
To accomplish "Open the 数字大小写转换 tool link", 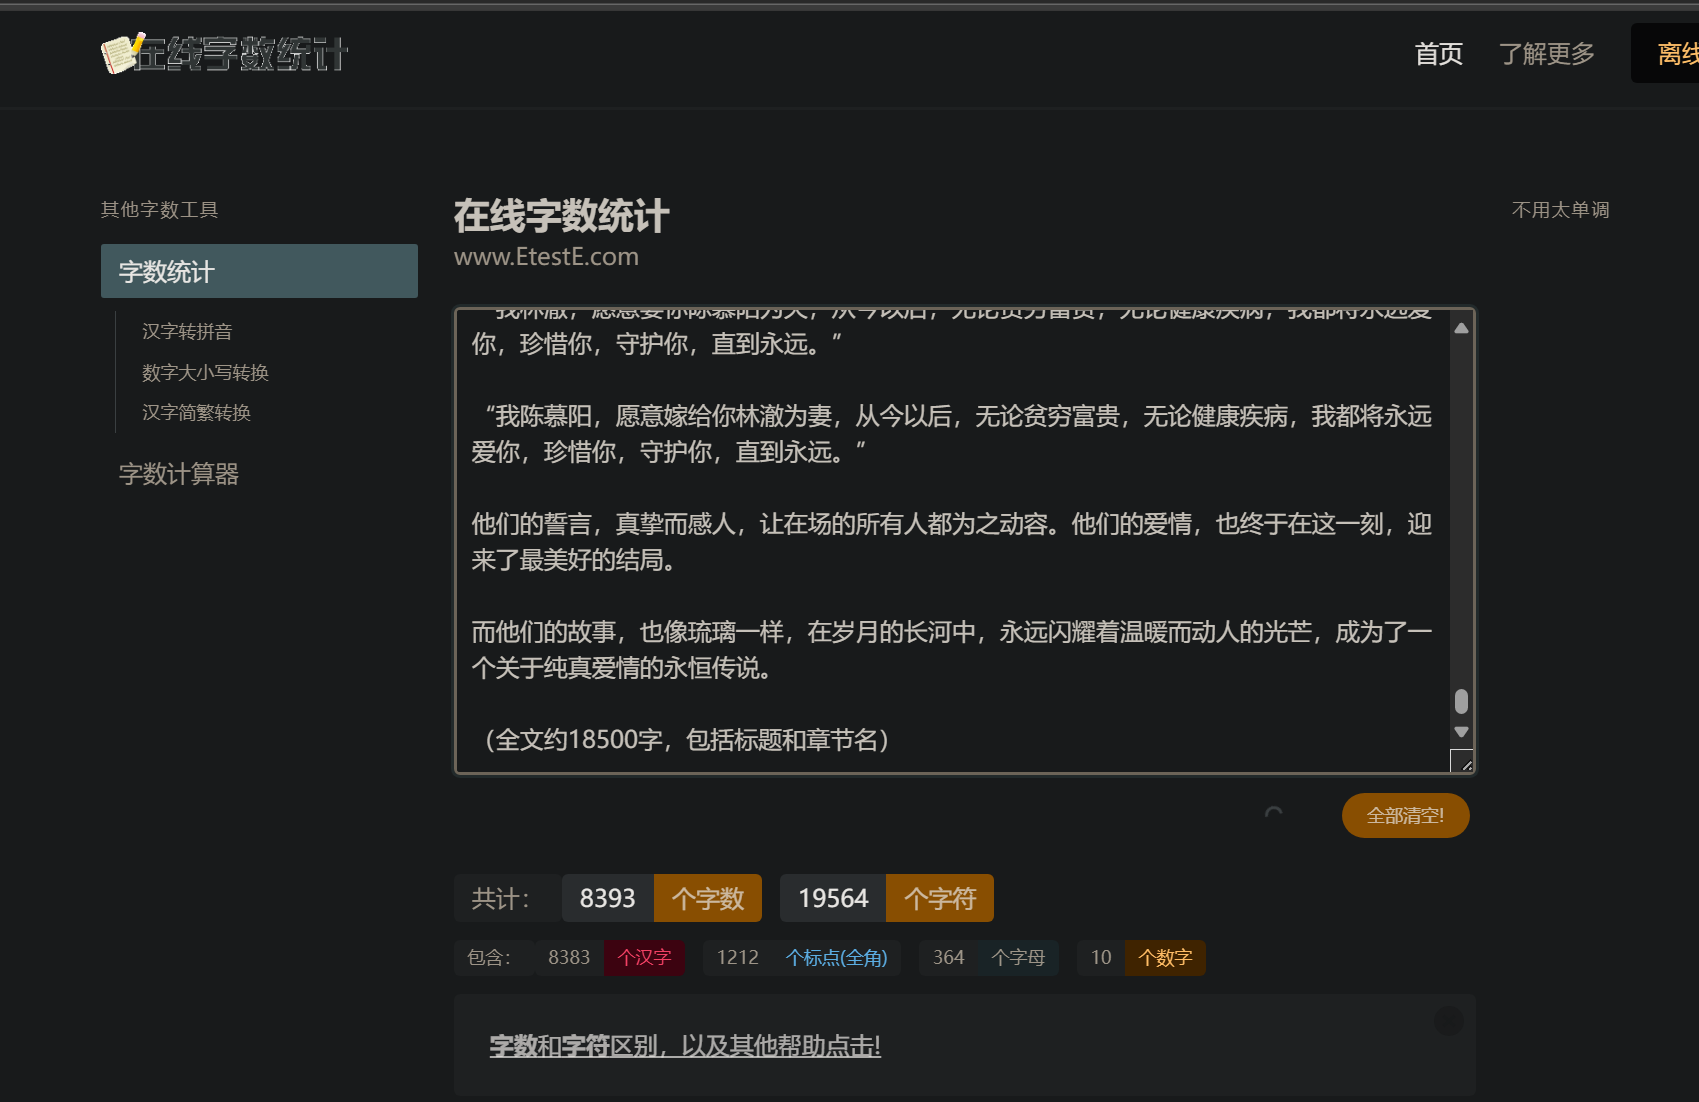I will point(205,372).
